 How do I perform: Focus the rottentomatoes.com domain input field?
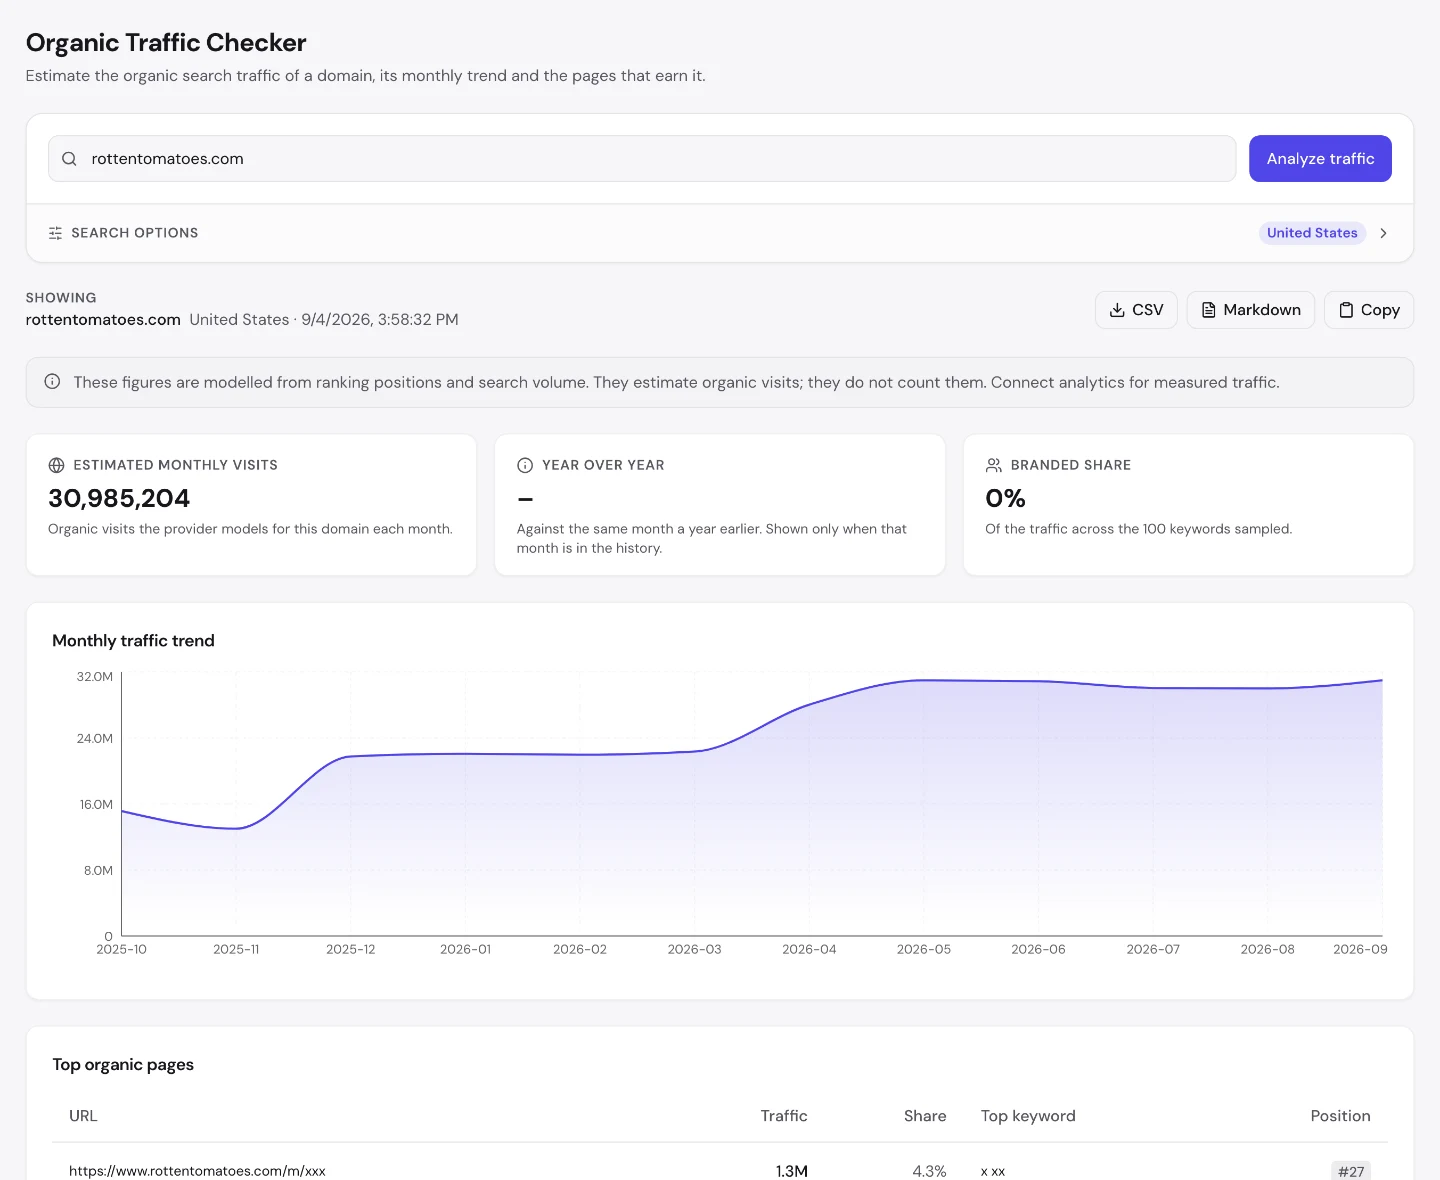pos(642,159)
